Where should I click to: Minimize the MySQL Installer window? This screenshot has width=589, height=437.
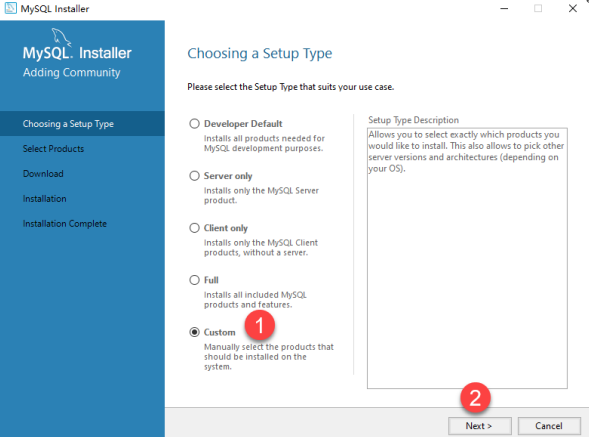coord(504,8)
